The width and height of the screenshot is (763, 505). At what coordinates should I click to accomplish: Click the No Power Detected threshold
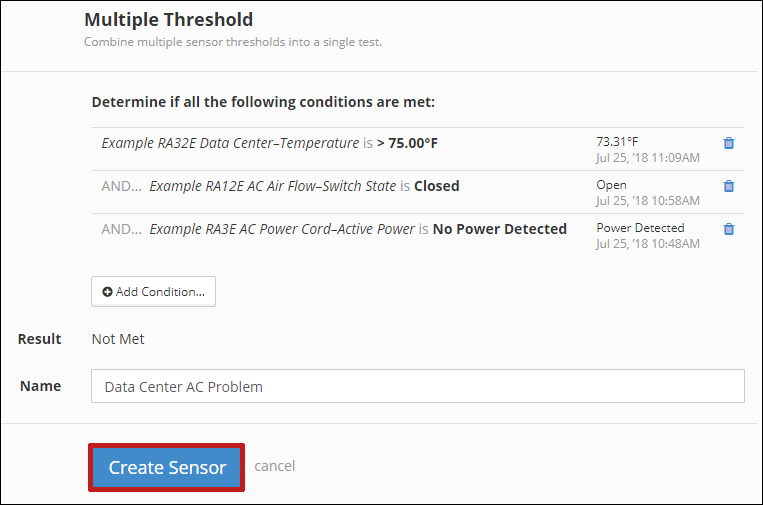499,229
